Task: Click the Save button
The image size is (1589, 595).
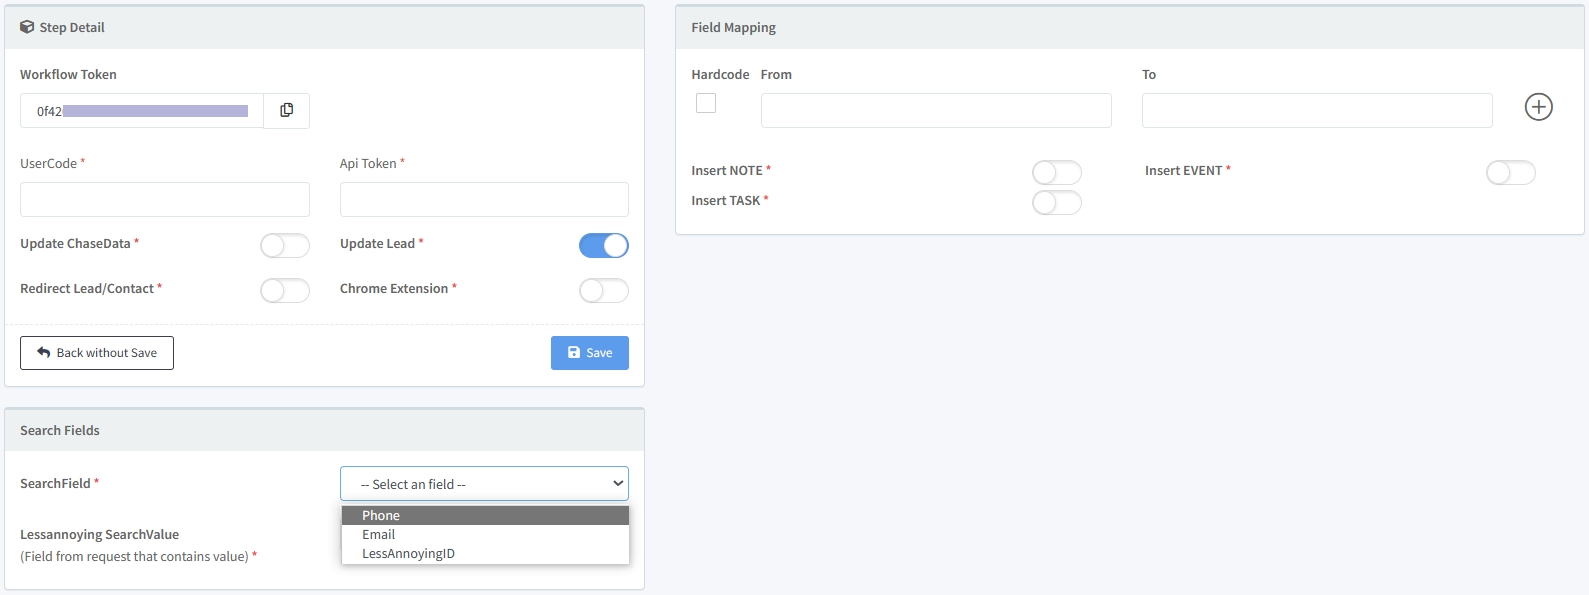Action: 590,353
